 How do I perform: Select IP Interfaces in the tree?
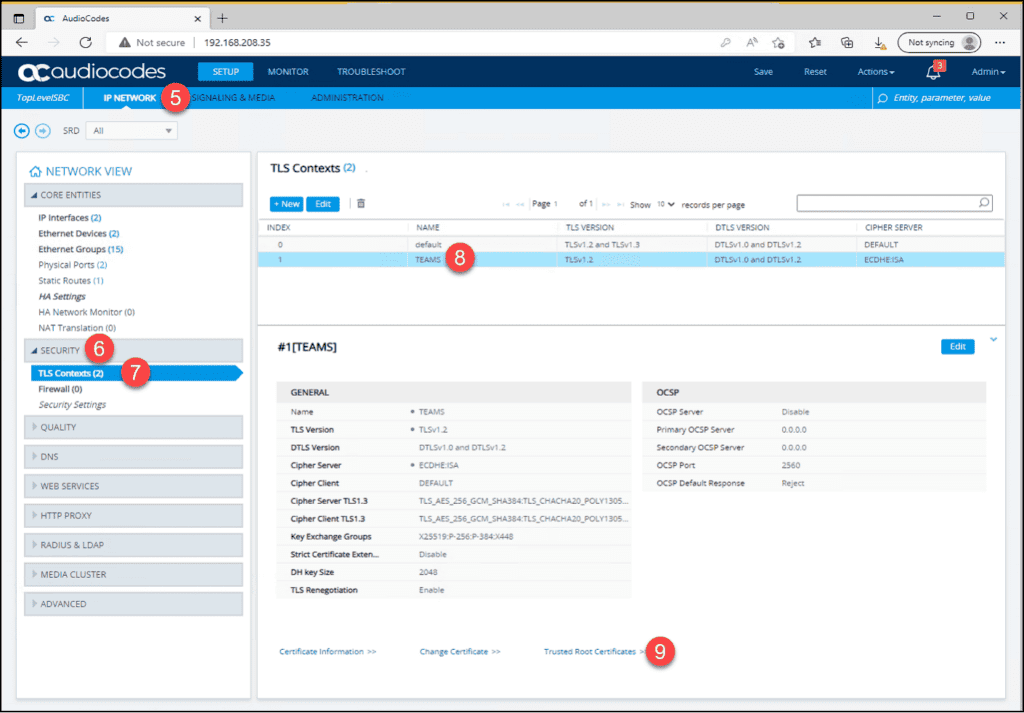pos(70,217)
